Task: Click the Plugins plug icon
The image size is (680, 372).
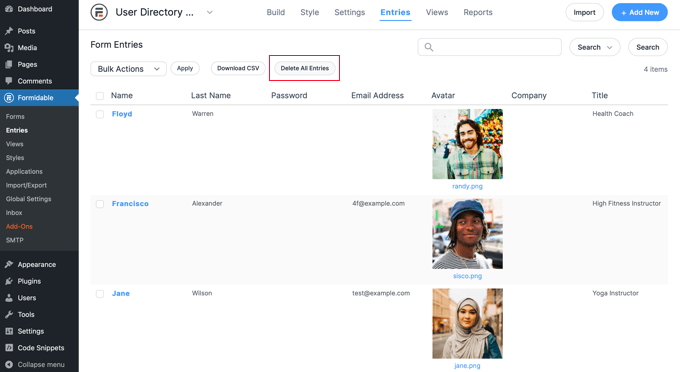Action: pyautogui.click(x=9, y=281)
